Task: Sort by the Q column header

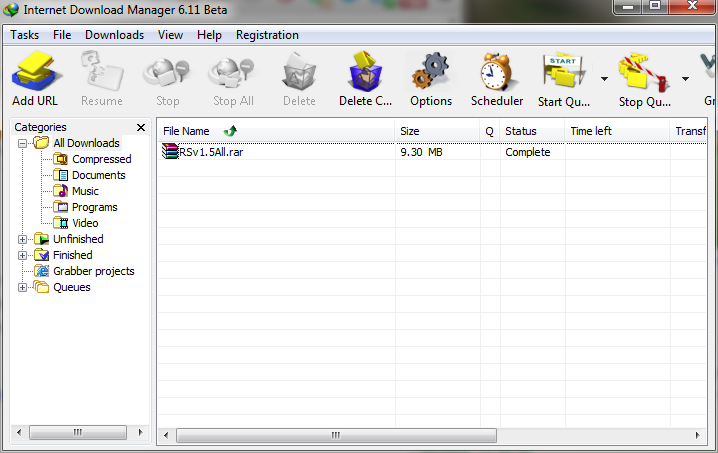Action: pos(490,131)
